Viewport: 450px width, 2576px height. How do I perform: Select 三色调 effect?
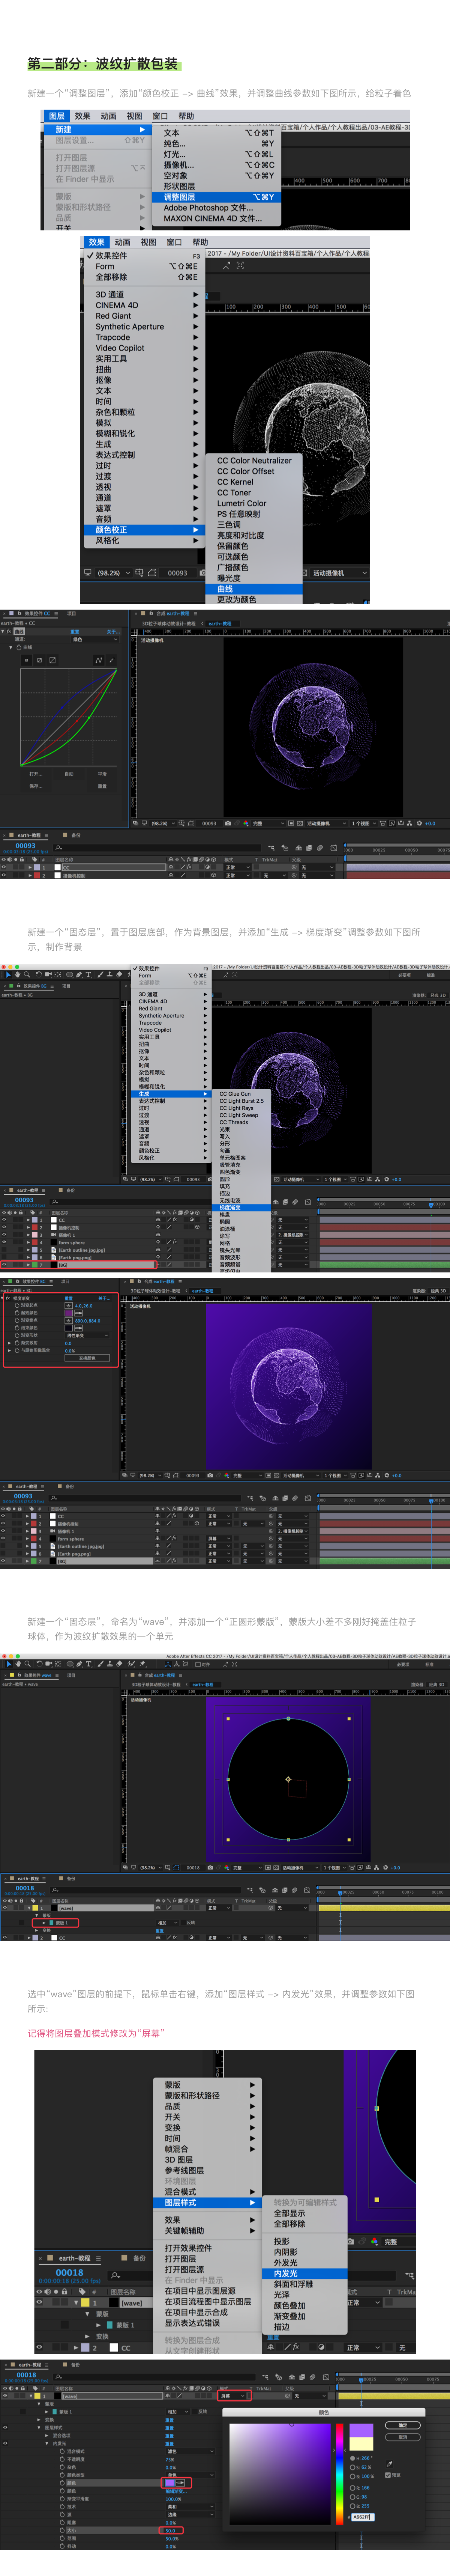click(x=254, y=525)
